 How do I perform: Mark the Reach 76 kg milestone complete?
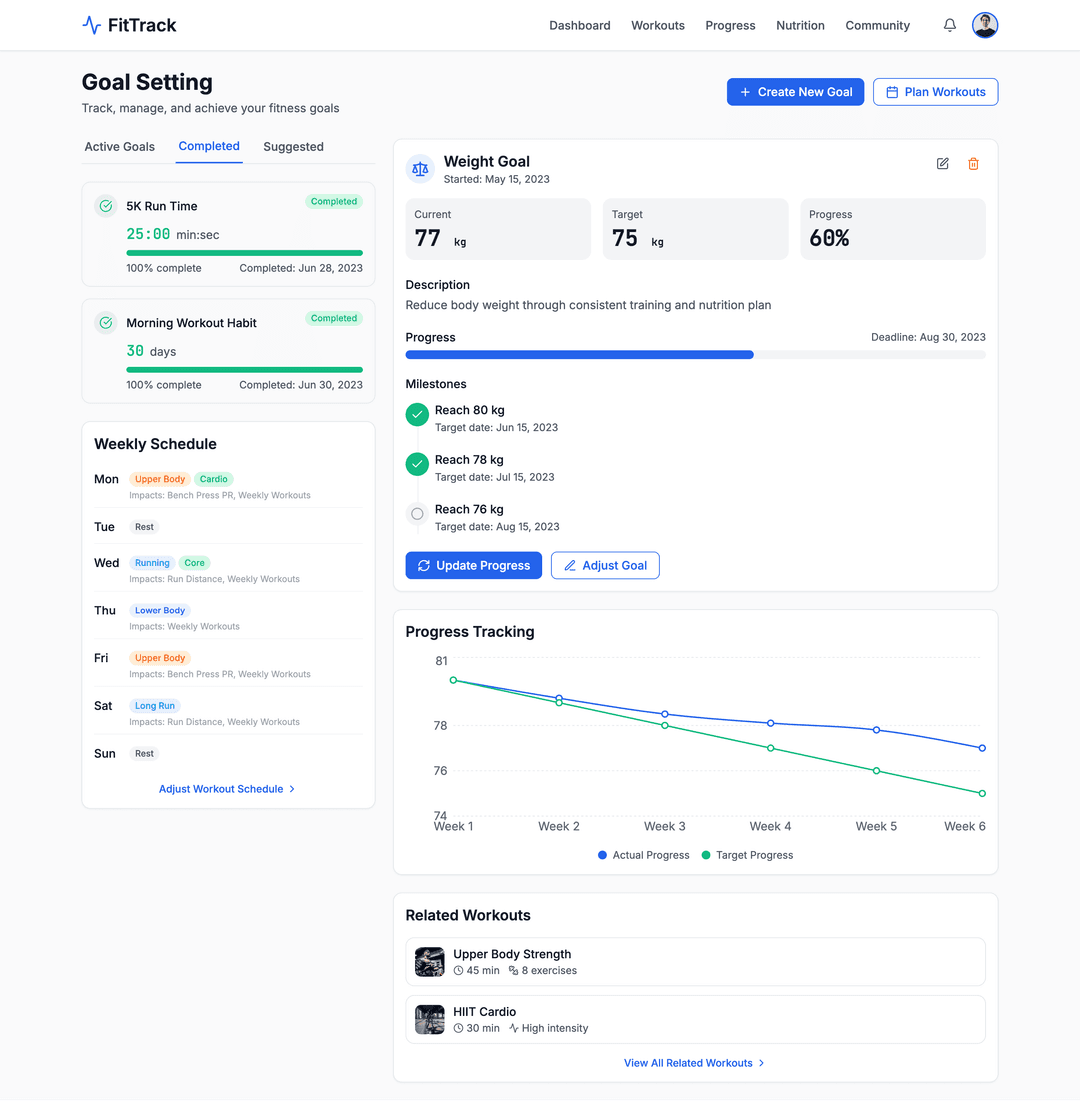[417, 514]
